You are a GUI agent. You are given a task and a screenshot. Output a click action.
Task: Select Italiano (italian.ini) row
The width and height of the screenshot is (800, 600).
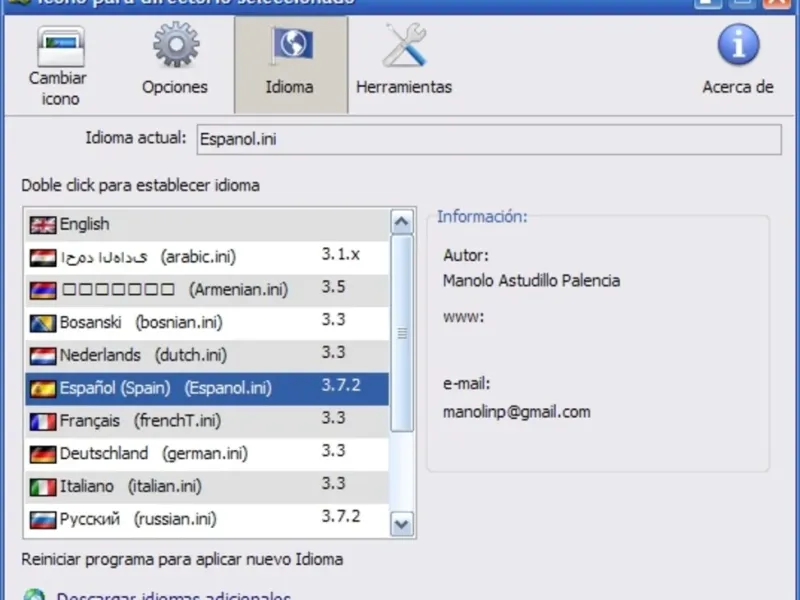pos(207,486)
